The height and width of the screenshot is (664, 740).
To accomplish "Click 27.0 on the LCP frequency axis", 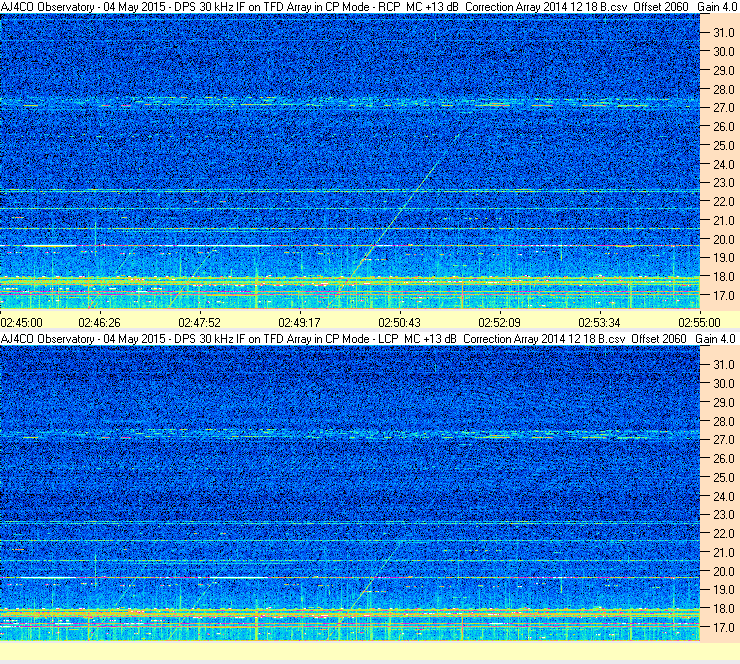I will [723, 440].
